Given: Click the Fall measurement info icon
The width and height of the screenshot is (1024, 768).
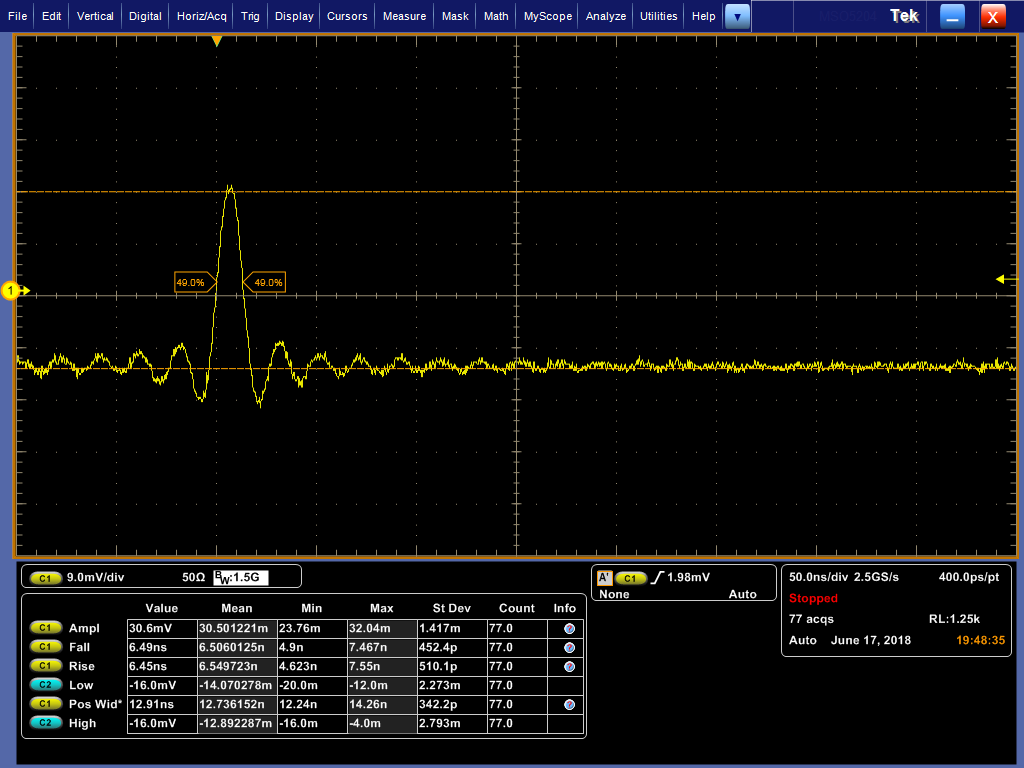Looking at the screenshot, I should (569, 648).
